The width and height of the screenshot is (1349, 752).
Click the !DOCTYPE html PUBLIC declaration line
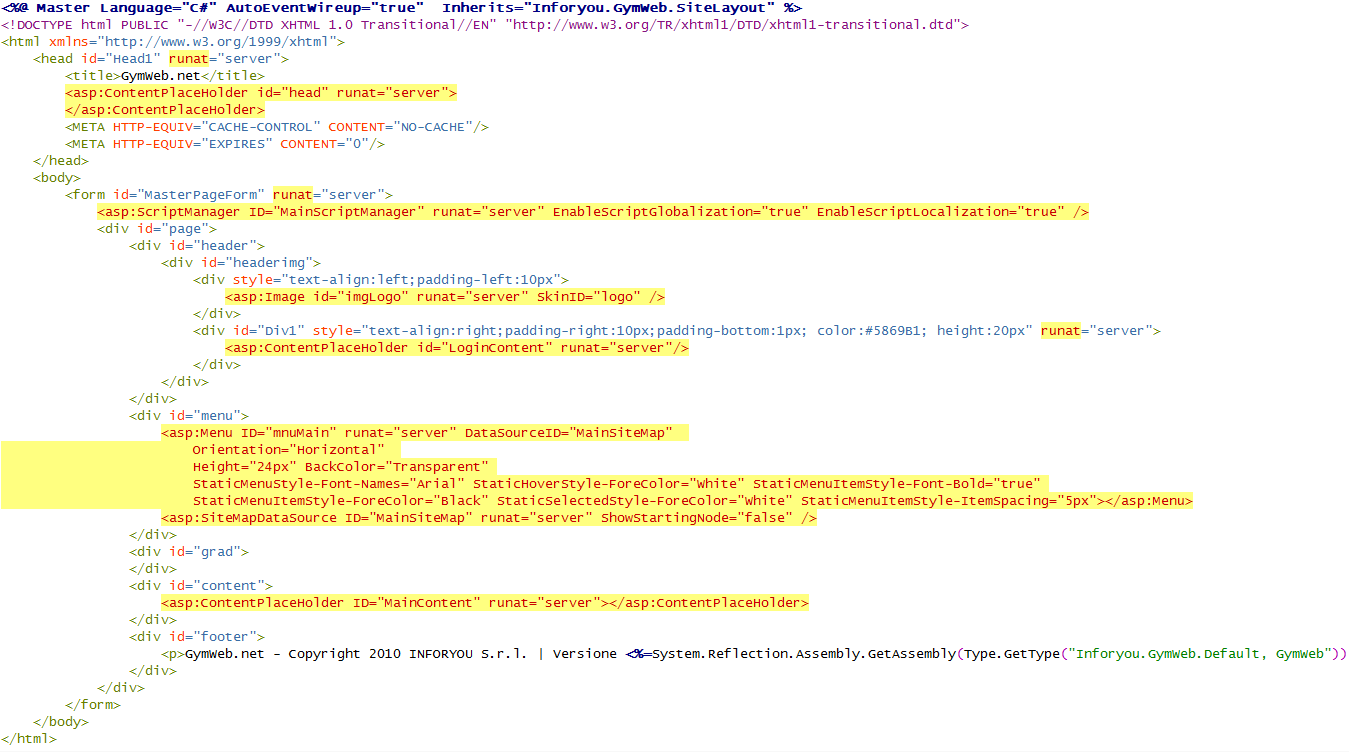485,24
